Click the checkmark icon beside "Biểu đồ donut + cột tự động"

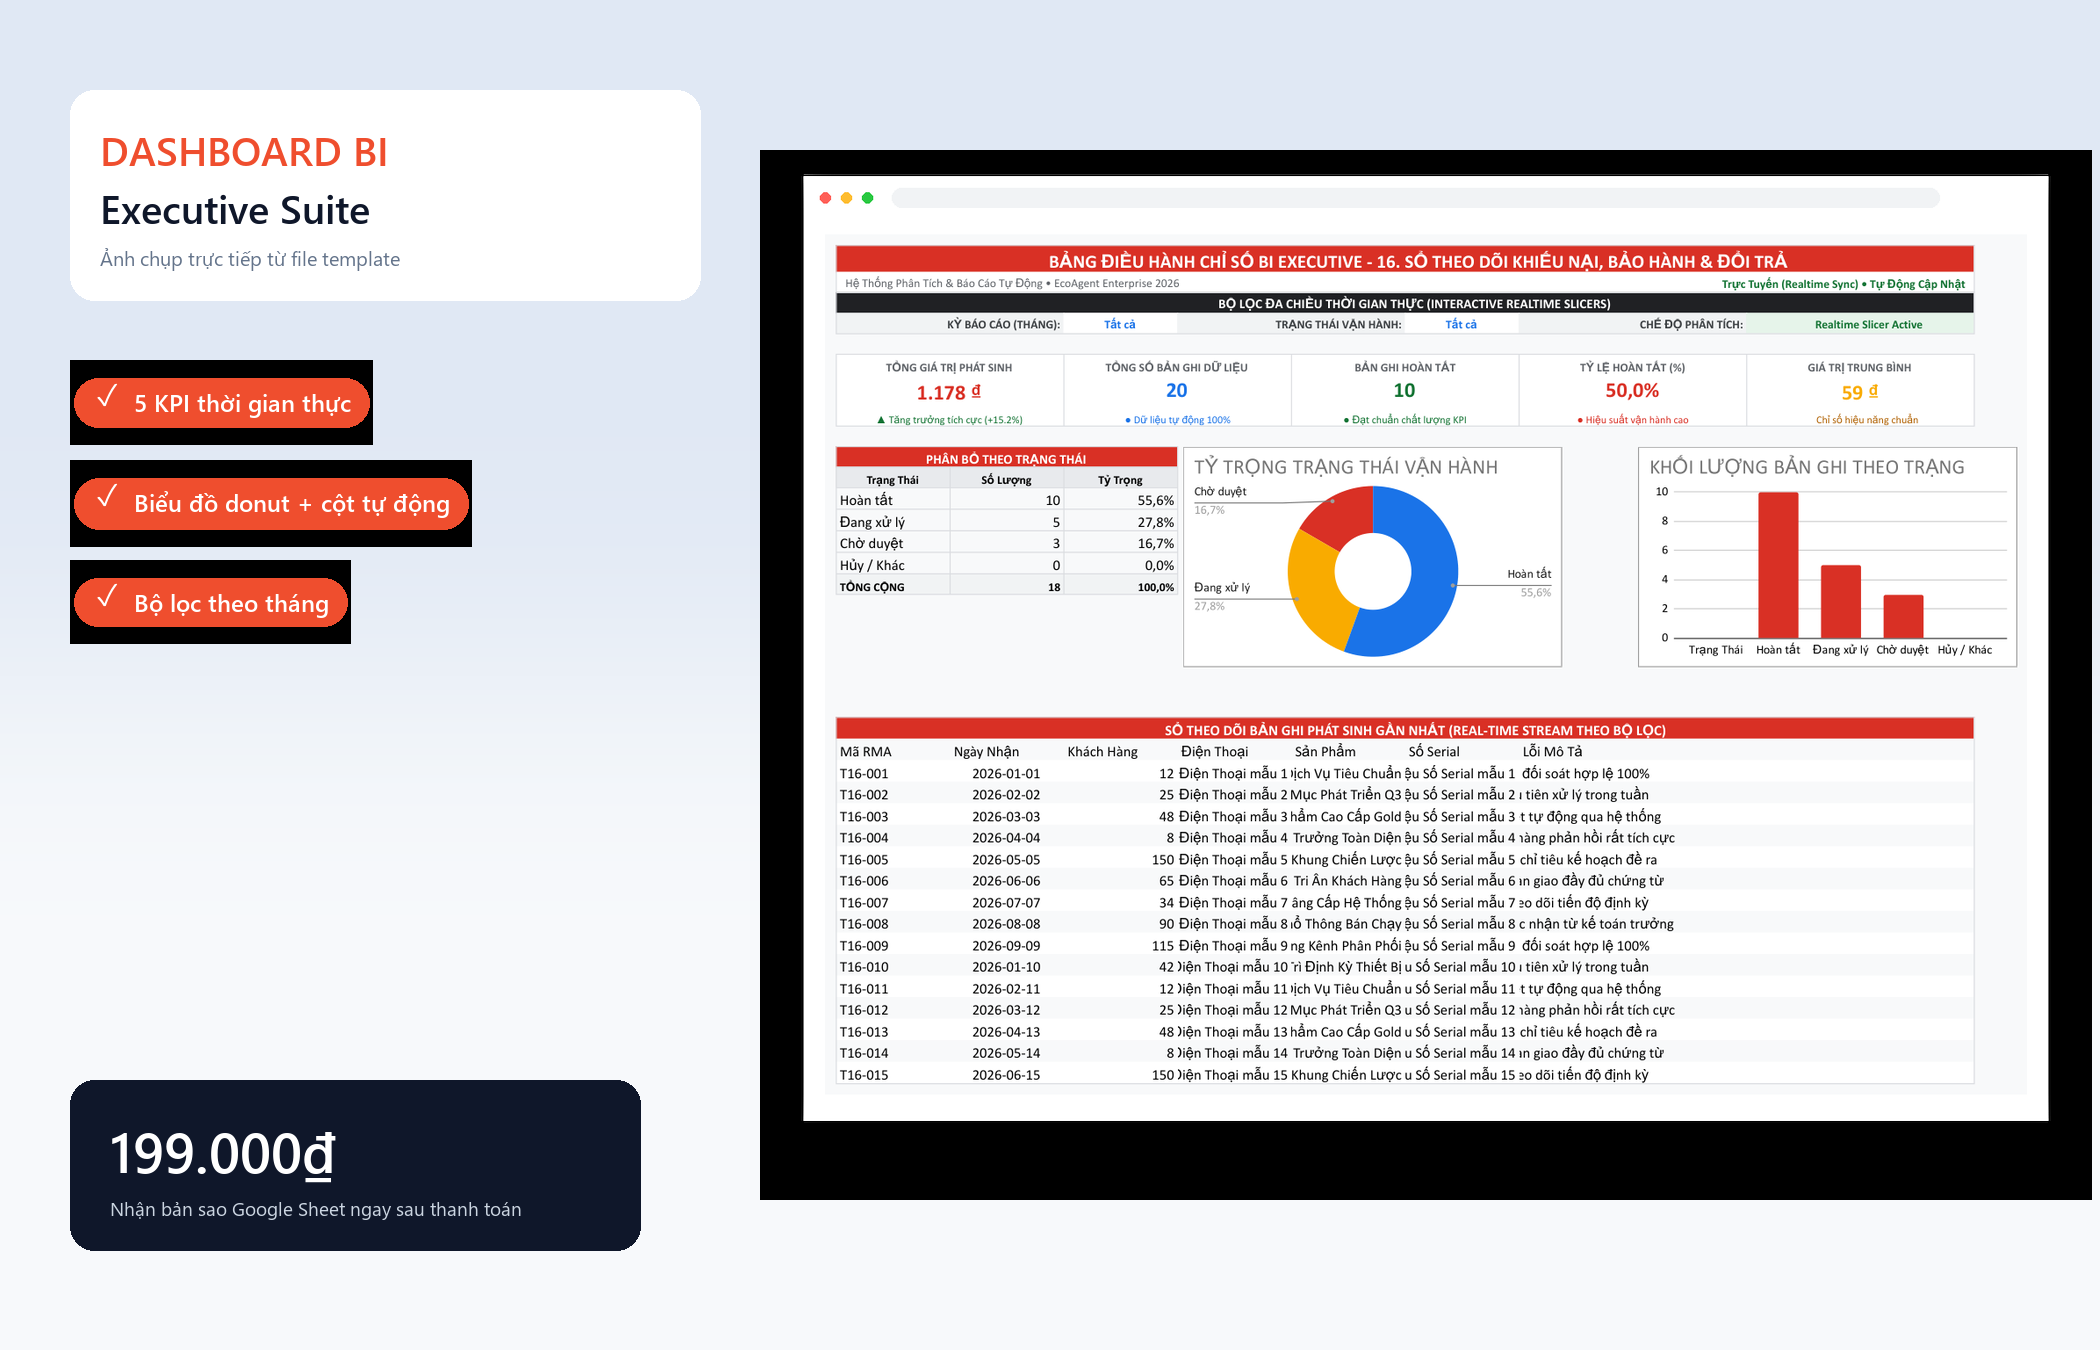pyautogui.click(x=107, y=496)
